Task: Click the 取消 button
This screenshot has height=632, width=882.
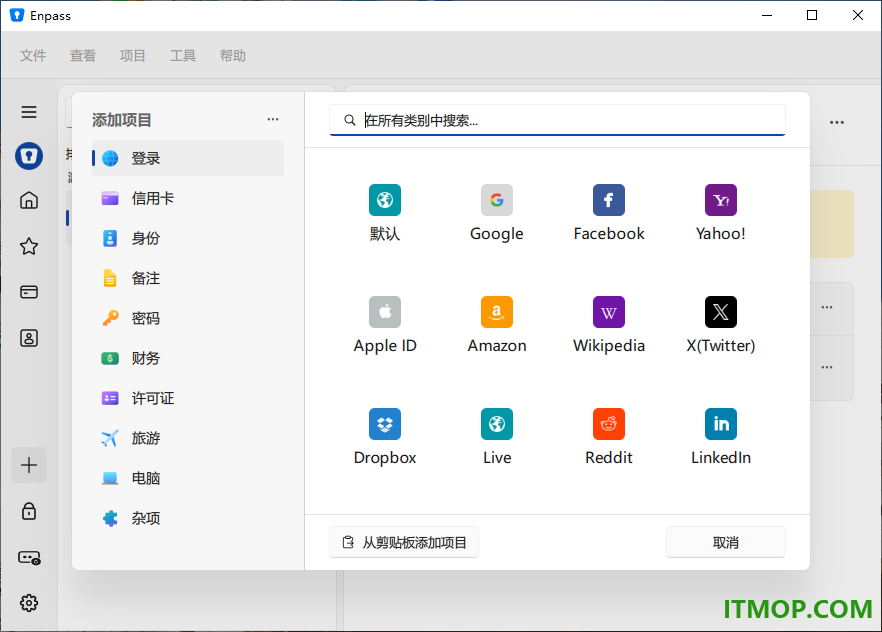Action: (x=726, y=542)
